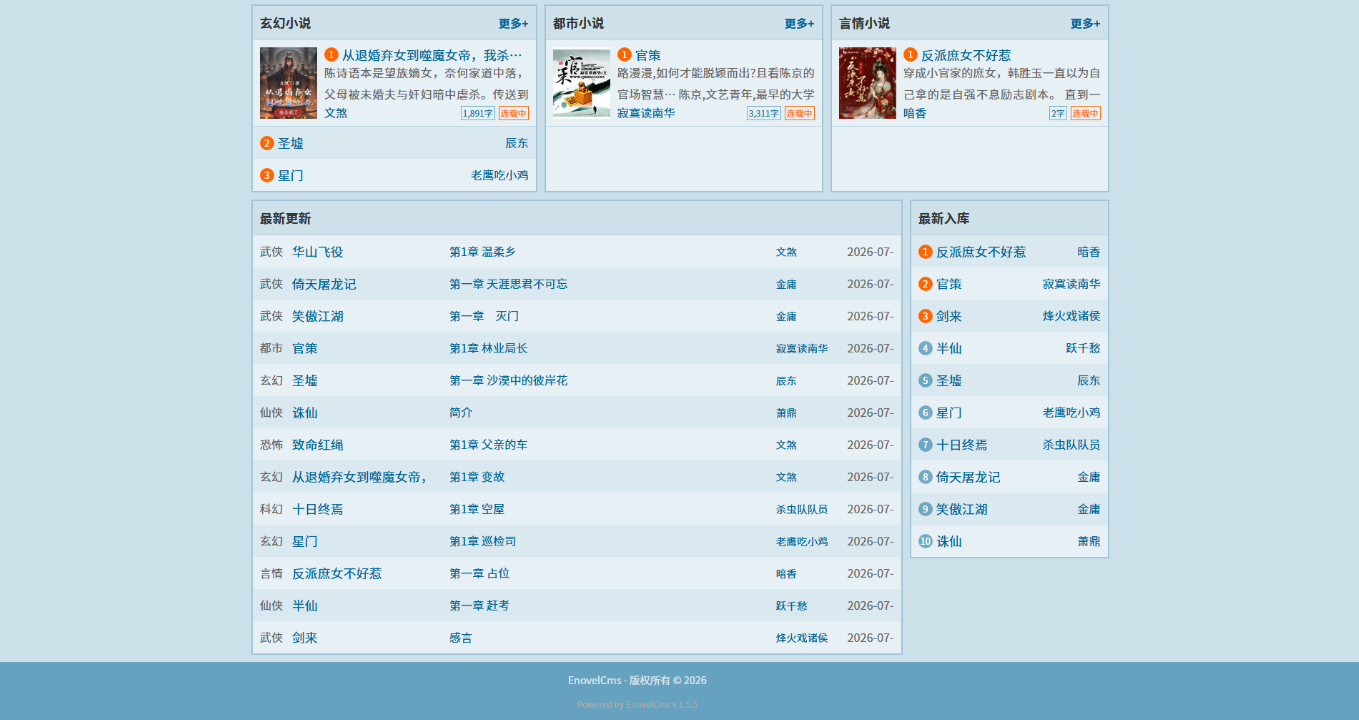Open 星门 in 玄幻小说 ranking list
The image size is (1359, 720).
[x=290, y=175]
